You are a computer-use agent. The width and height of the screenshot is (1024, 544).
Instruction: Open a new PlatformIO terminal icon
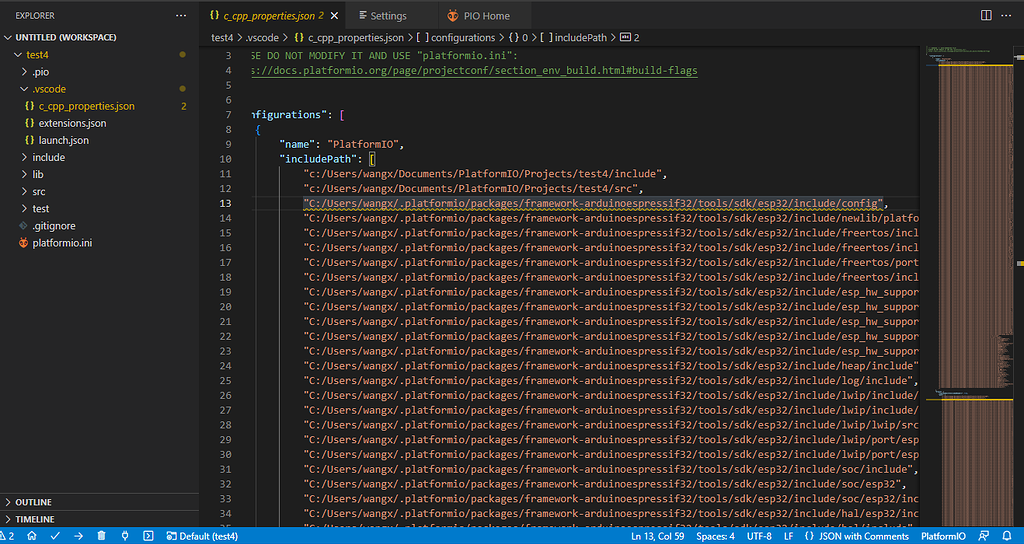tap(148, 536)
